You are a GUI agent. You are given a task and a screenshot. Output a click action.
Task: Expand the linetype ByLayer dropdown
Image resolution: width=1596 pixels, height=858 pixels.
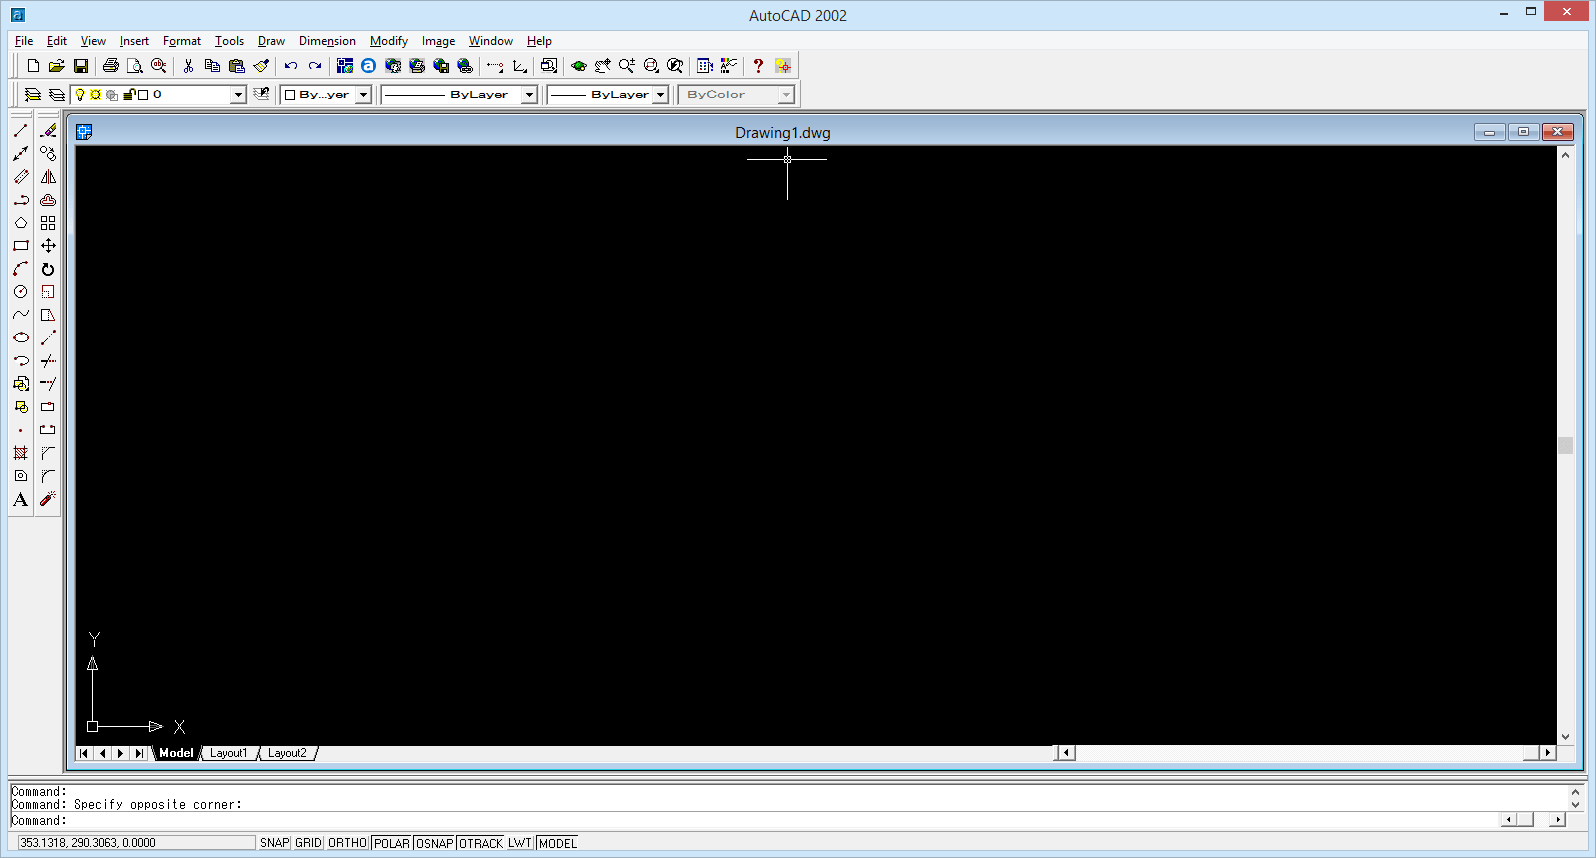pyautogui.click(x=530, y=95)
